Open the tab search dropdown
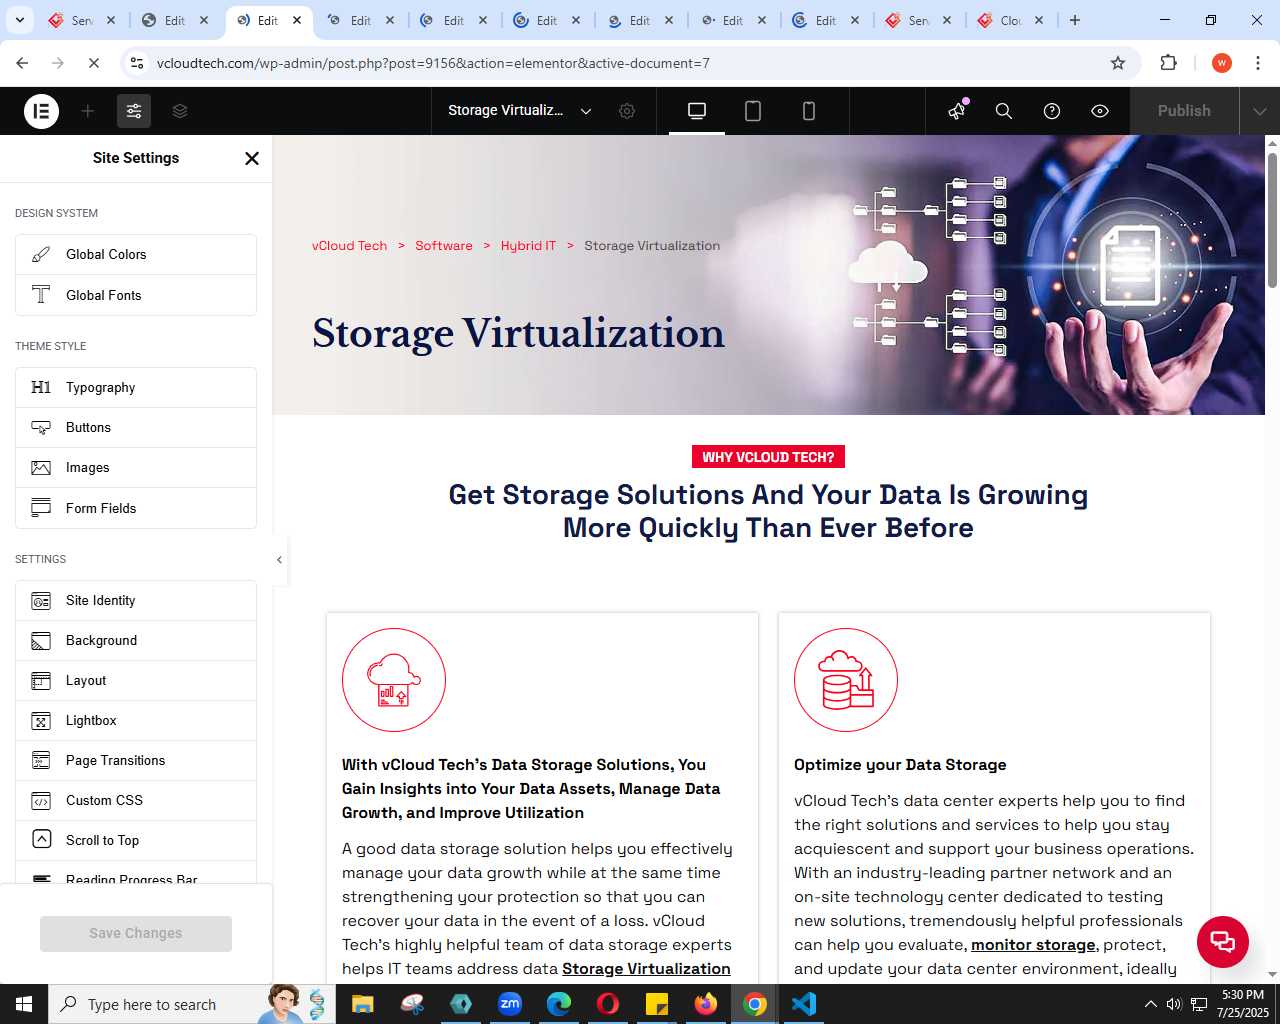The width and height of the screenshot is (1280, 1024). coord(19,20)
